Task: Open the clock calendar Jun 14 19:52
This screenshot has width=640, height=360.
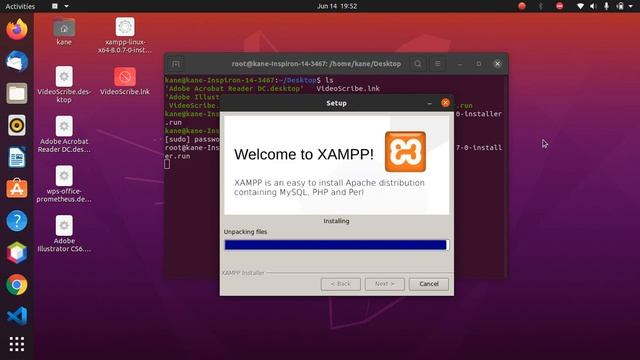Action: pyautogui.click(x=337, y=6)
